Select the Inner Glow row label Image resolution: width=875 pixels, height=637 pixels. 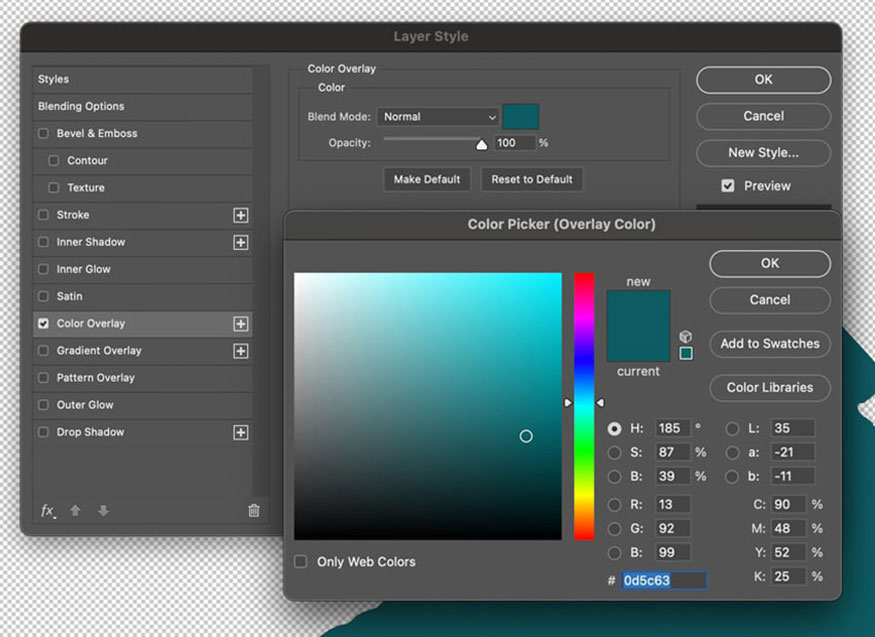84,269
